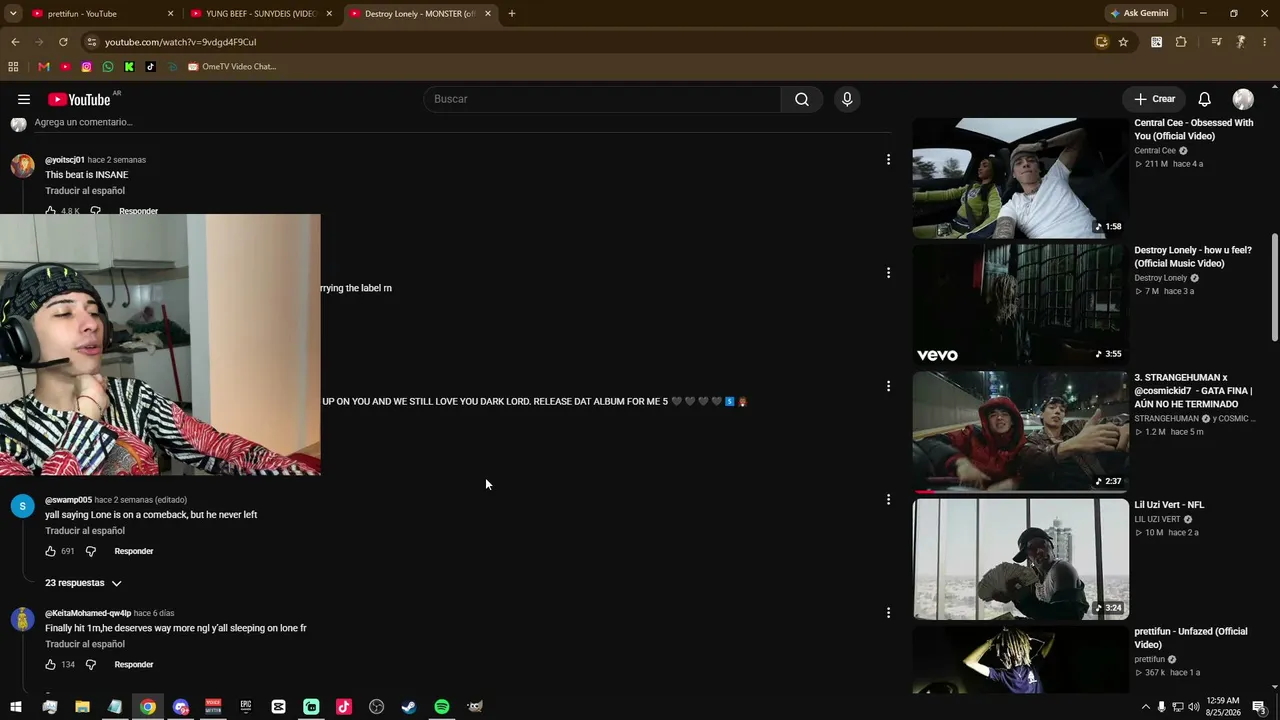The height and width of the screenshot is (720, 1280).
Task: Click the Buscar search field
Action: pos(602,99)
